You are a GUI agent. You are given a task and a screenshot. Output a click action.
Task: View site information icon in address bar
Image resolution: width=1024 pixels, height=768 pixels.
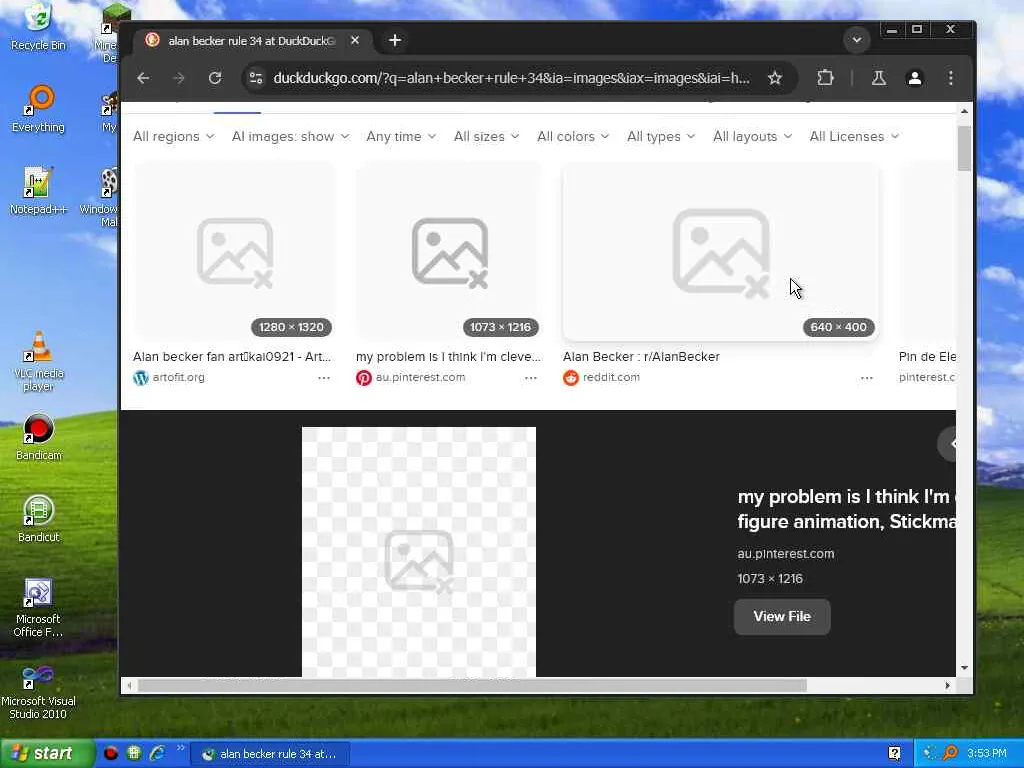point(256,78)
